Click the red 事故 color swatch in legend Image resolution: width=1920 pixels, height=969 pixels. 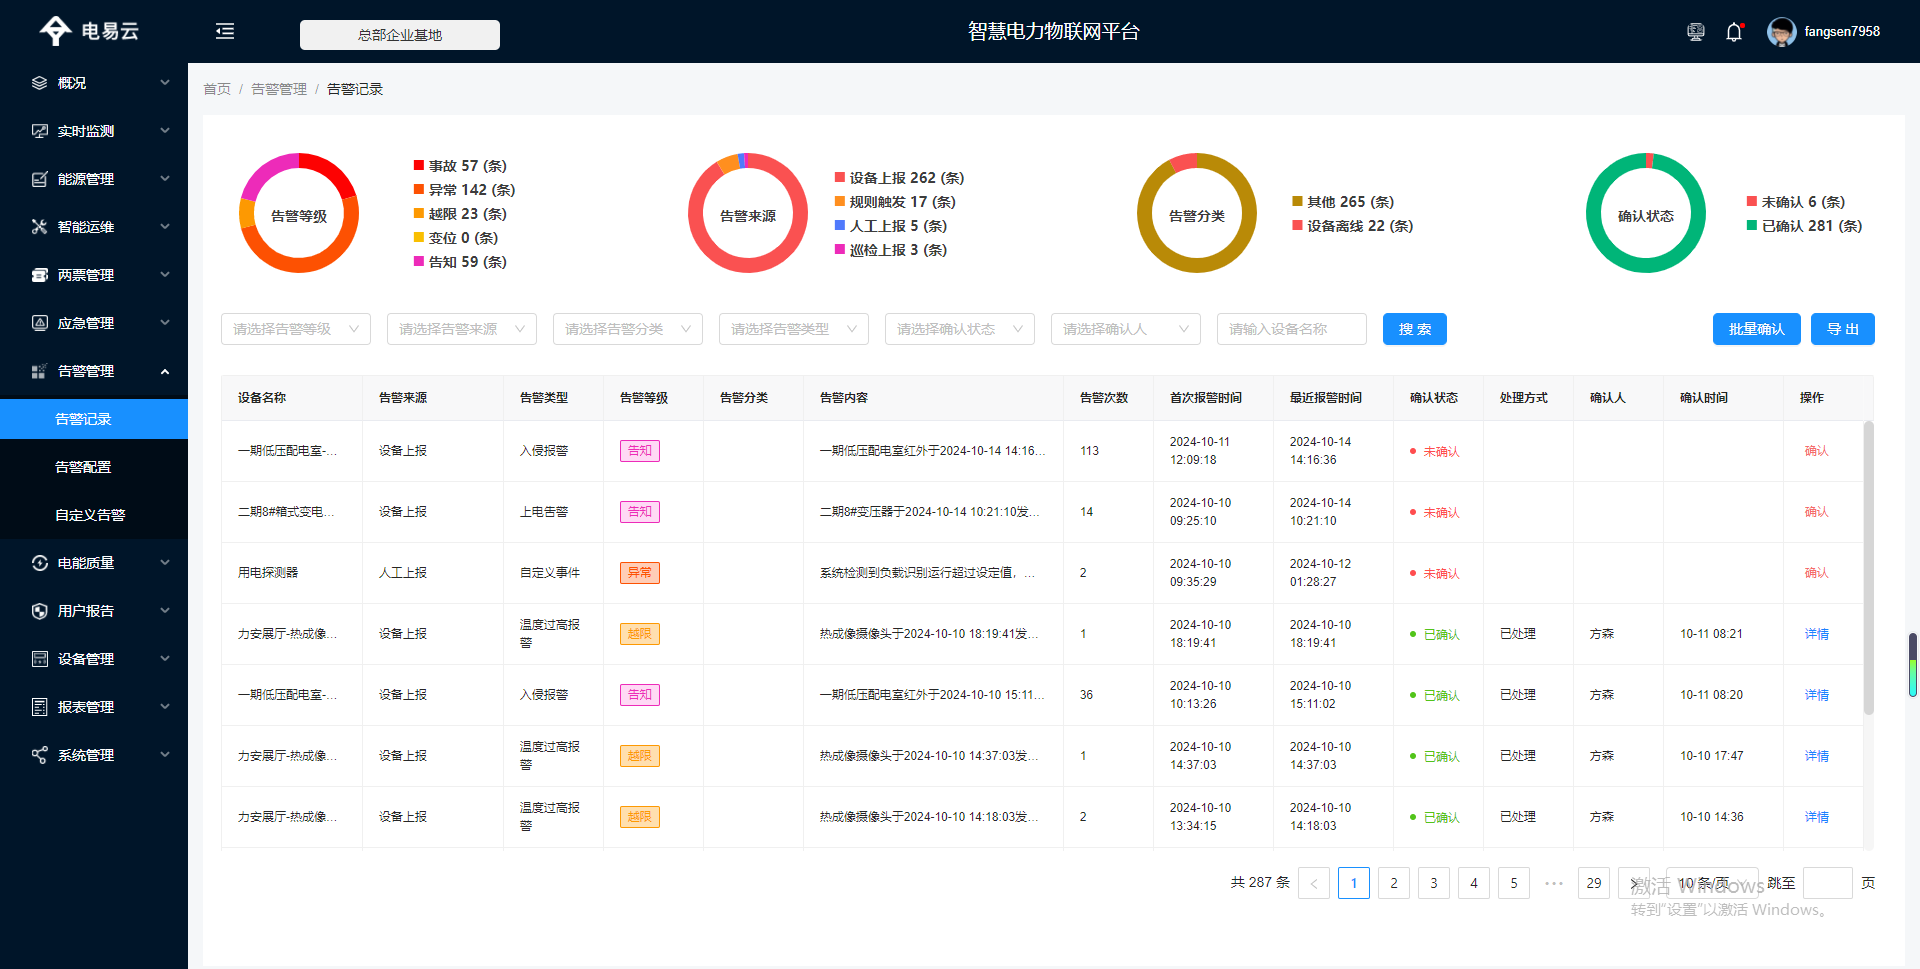(419, 165)
